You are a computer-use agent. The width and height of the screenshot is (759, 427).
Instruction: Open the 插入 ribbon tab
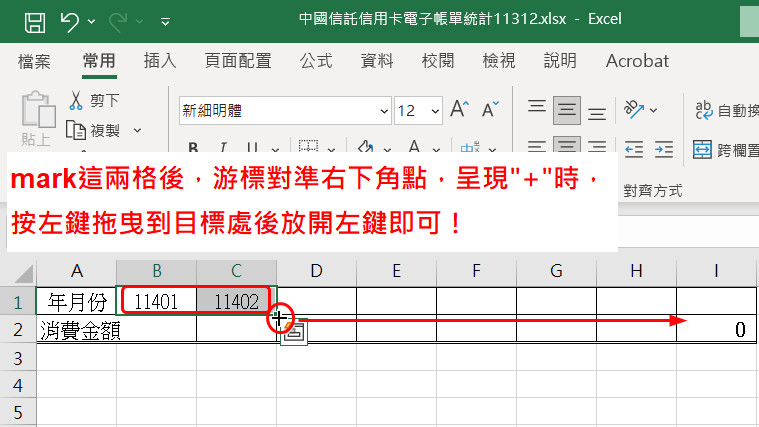pos(160,61)
